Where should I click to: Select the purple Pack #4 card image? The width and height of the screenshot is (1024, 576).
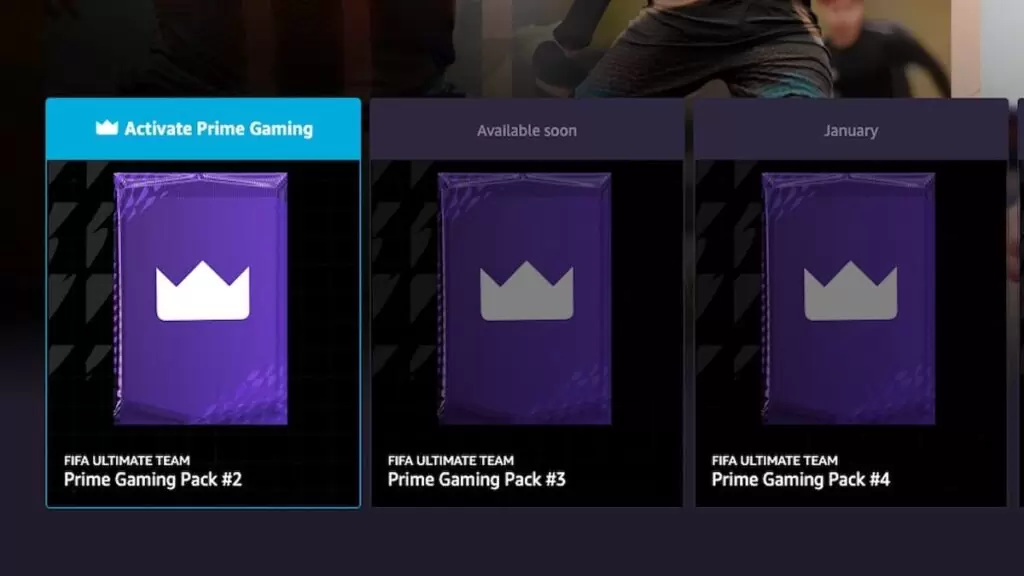click(848, 298)
